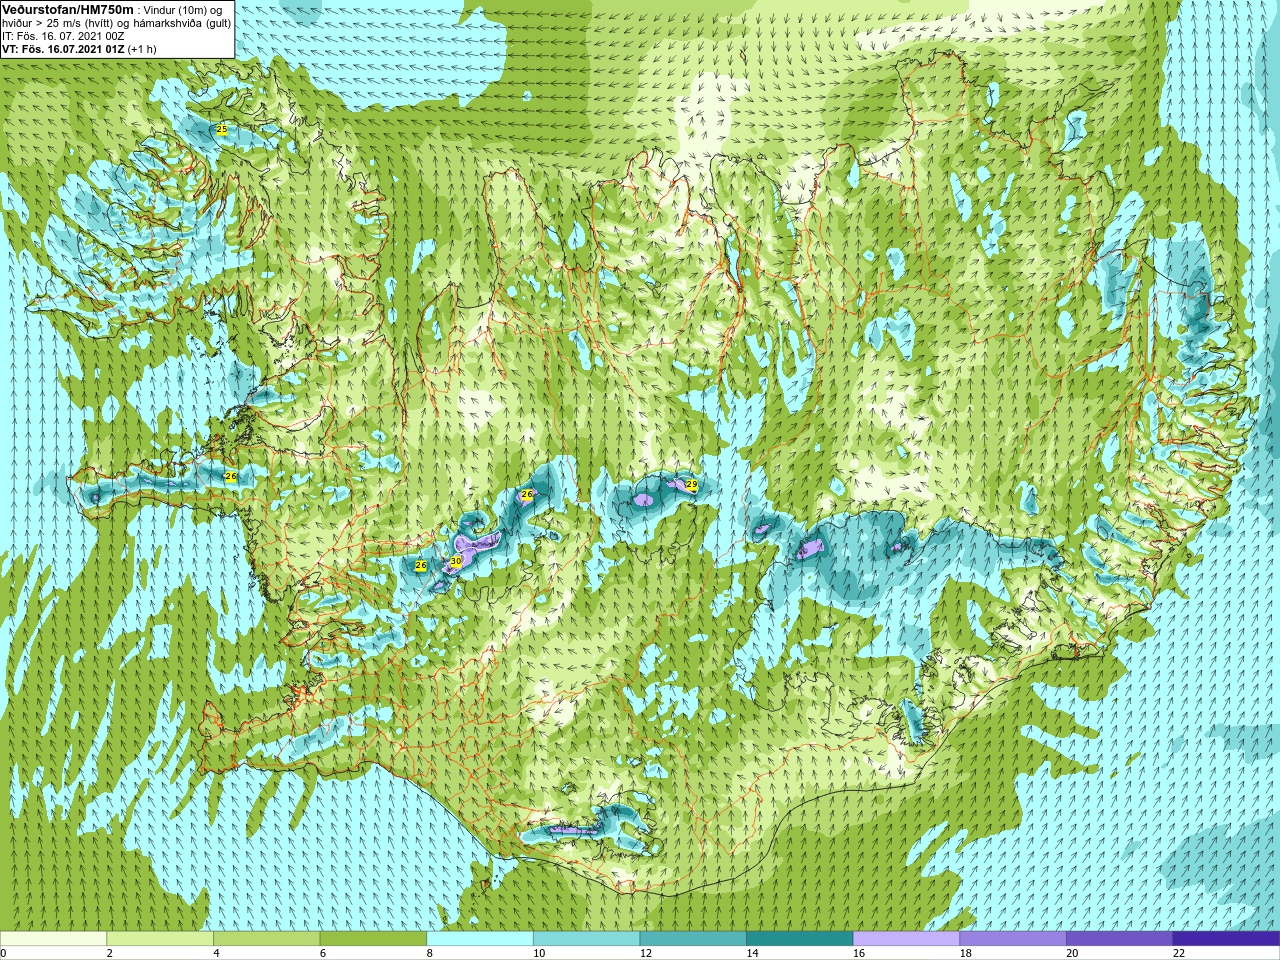Select the 16–18 m/s lavender legend swatch
The image size is (1280, 960).
point(906,939)
